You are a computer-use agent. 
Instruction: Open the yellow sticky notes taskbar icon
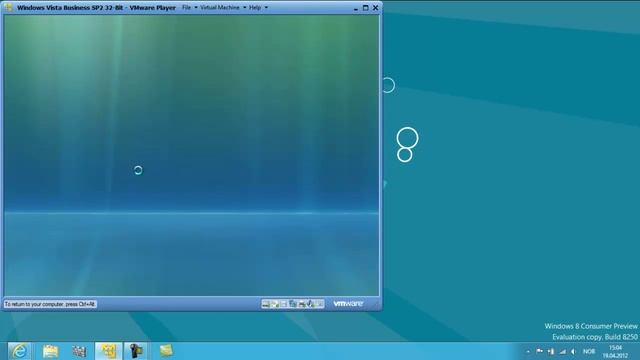coord(166,351)
